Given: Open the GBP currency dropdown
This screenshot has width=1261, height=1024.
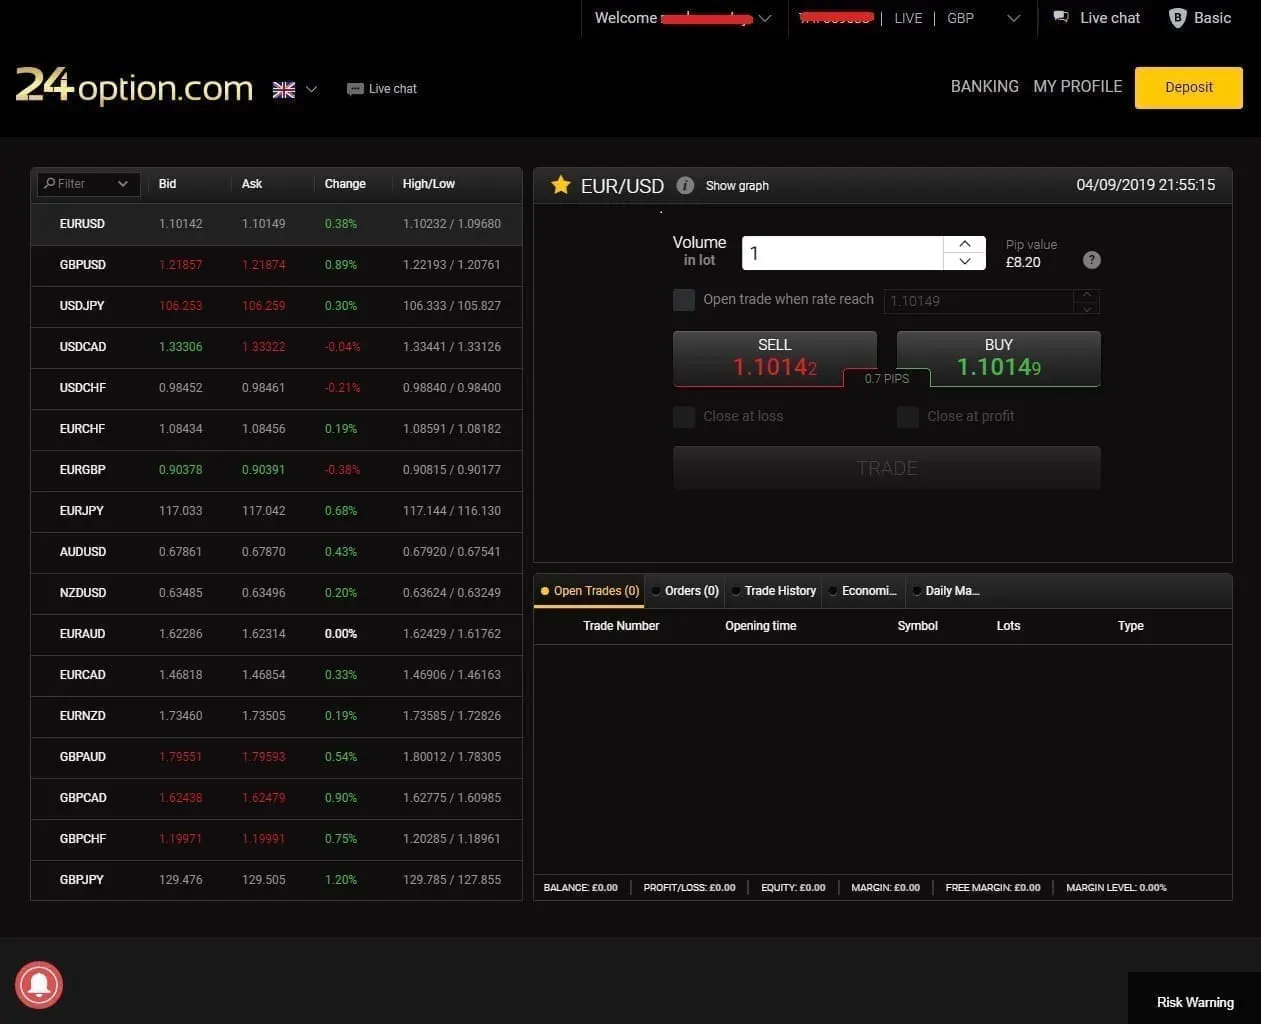Looking at the screenshot, I should click(x=1013, y=18).
